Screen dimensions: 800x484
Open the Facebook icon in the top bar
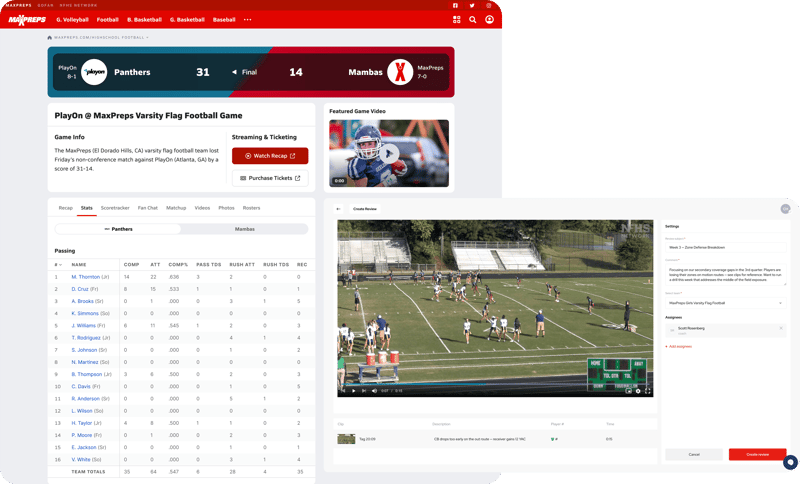click(x=455, y=5)
